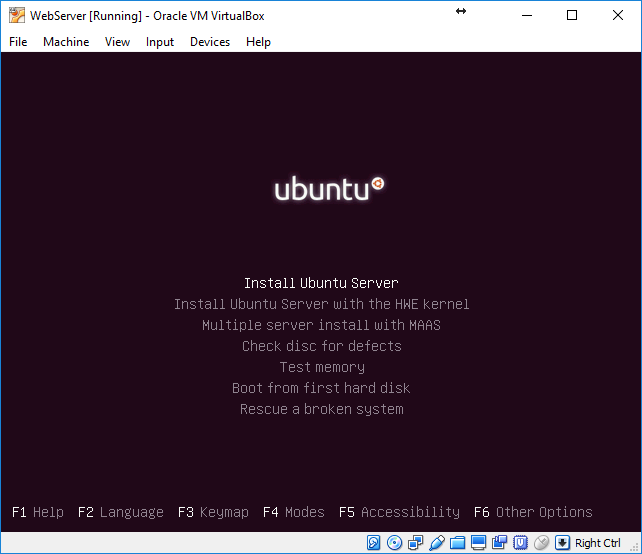Click the window resize grip corner

[x=636, y=548]
